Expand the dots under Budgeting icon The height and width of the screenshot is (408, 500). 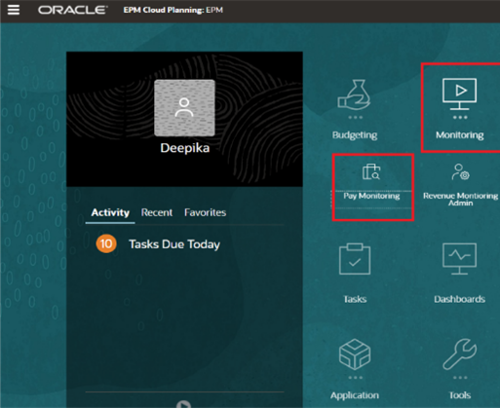(355, 117)
